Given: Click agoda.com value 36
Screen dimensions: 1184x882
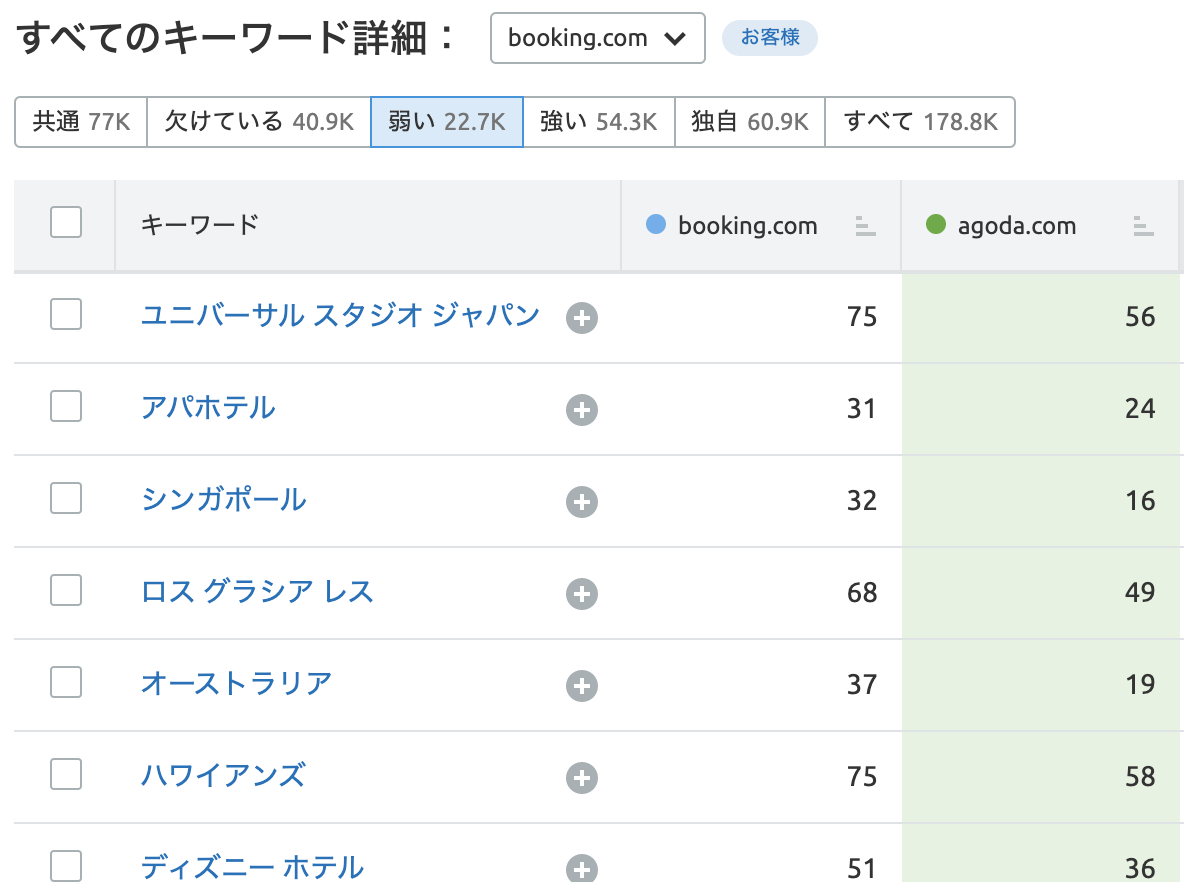Looking at the screenshot, I should pyautogui.click(x=1140, y=868).
